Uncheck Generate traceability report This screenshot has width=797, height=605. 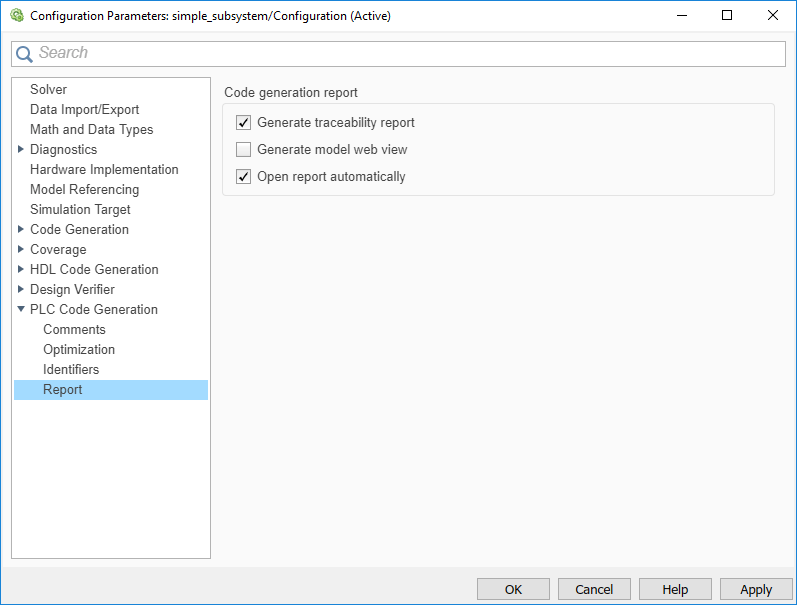coord(243,123)
